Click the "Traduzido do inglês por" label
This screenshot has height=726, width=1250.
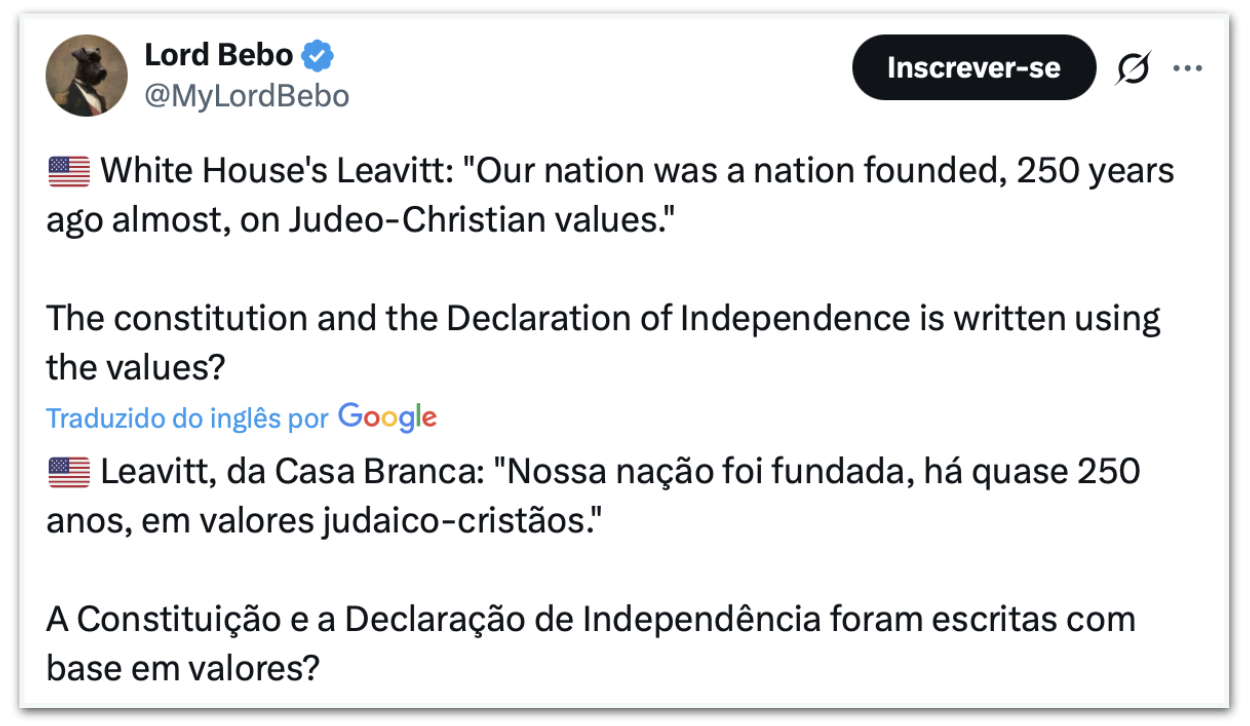click(x=187, y=418)
